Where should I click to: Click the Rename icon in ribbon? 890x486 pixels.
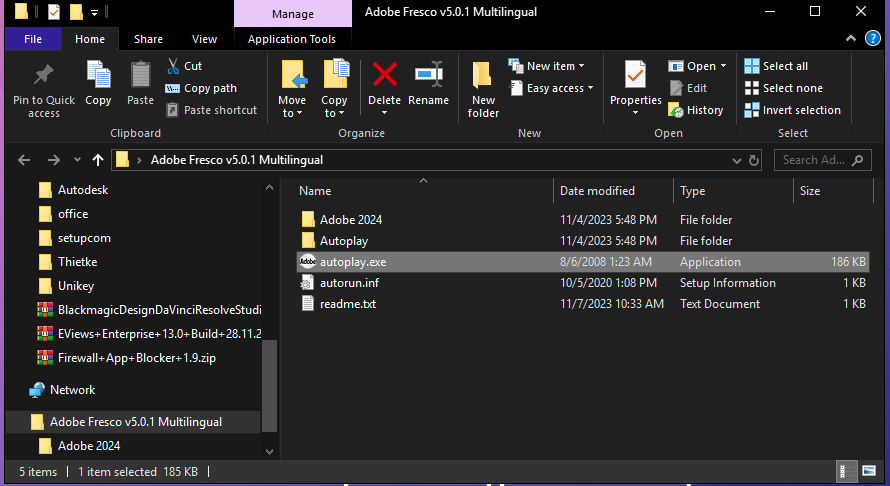[428, 76]
